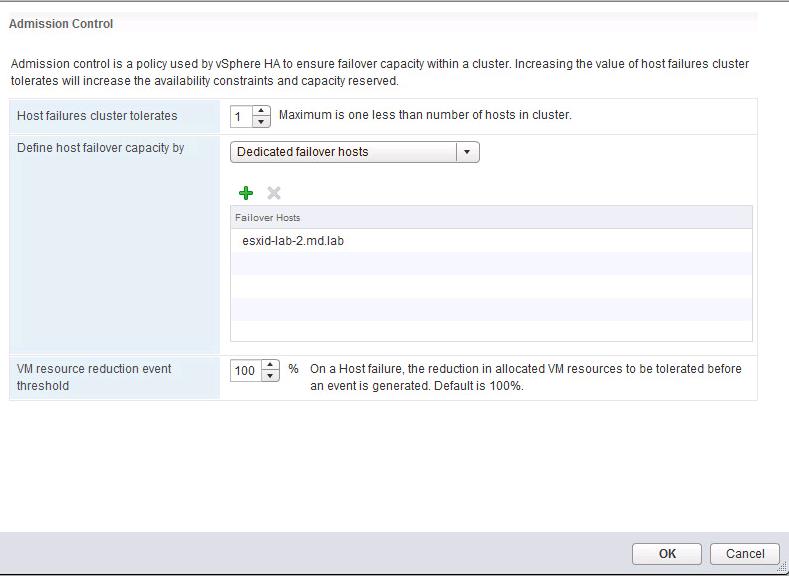Click the Define host failover capacity label
789x576 pixels.
coord(100,148)
